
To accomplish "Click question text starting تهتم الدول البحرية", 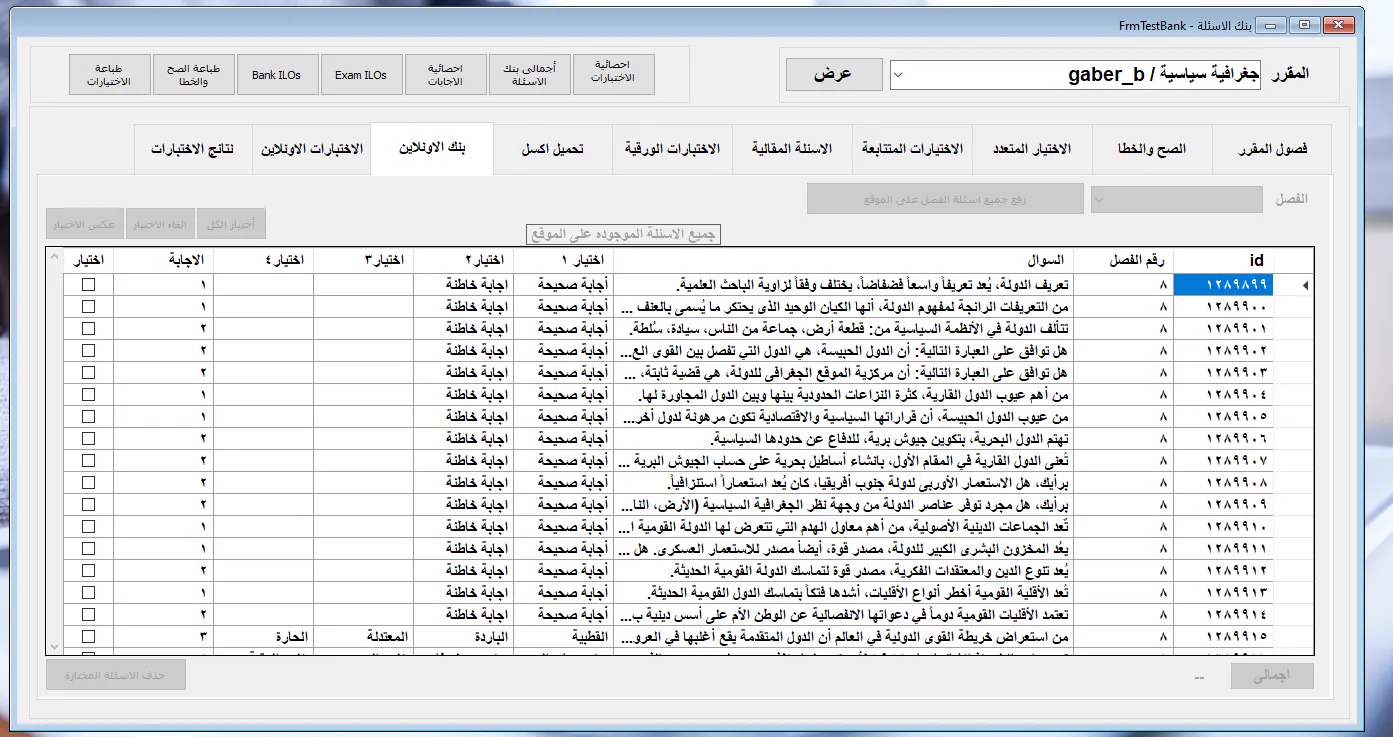I will point(890,439).
